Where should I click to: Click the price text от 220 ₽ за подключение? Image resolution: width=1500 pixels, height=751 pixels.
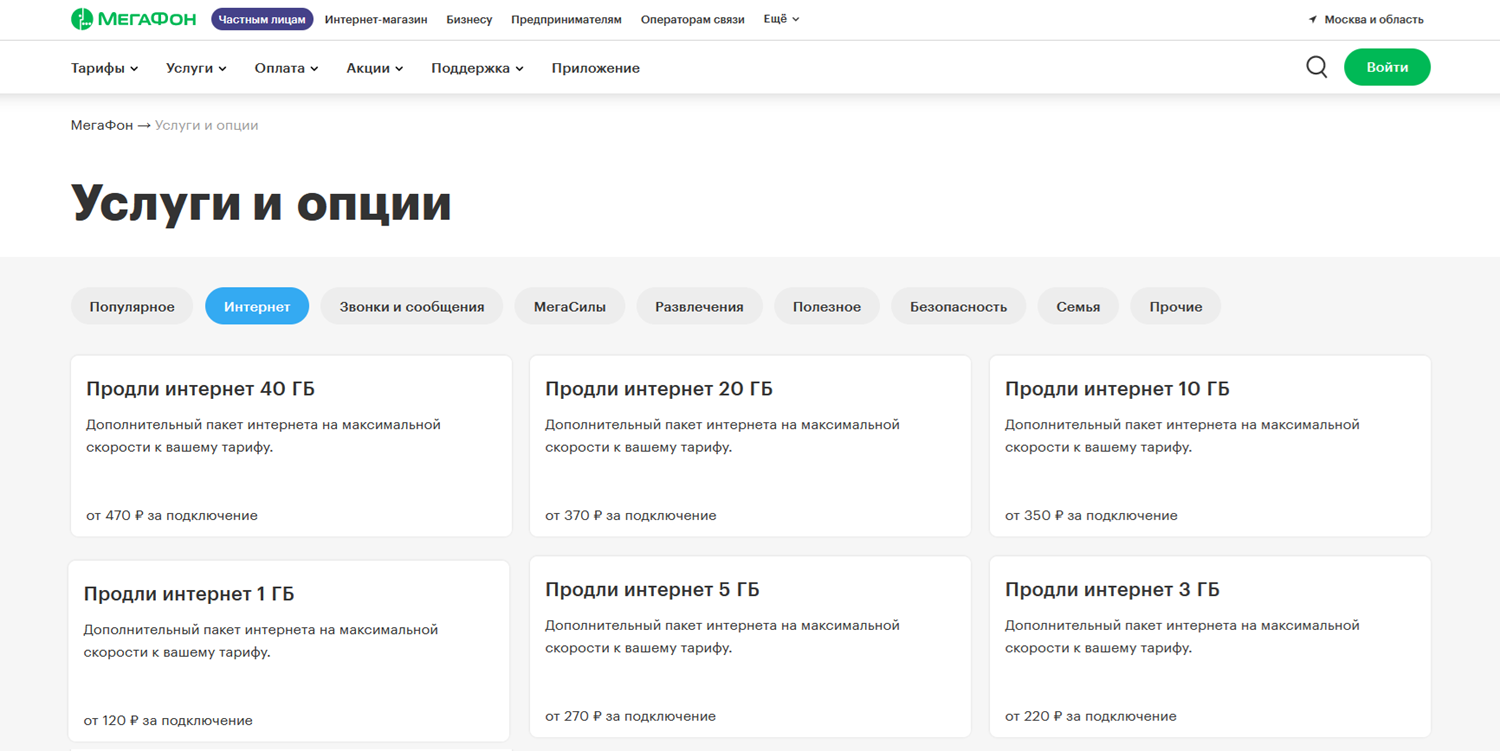(1091, 716)
